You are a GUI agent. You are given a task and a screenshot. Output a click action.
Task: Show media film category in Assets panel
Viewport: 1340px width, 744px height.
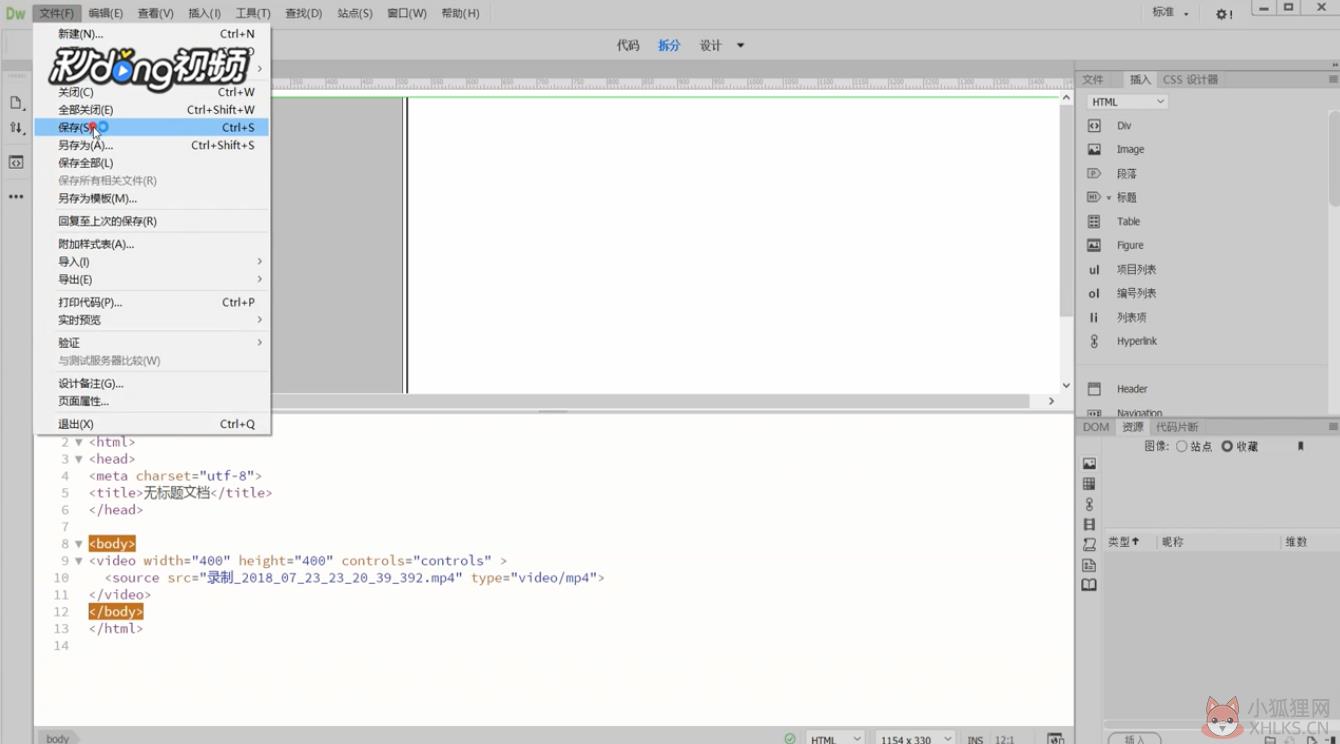pos(1089,524)
